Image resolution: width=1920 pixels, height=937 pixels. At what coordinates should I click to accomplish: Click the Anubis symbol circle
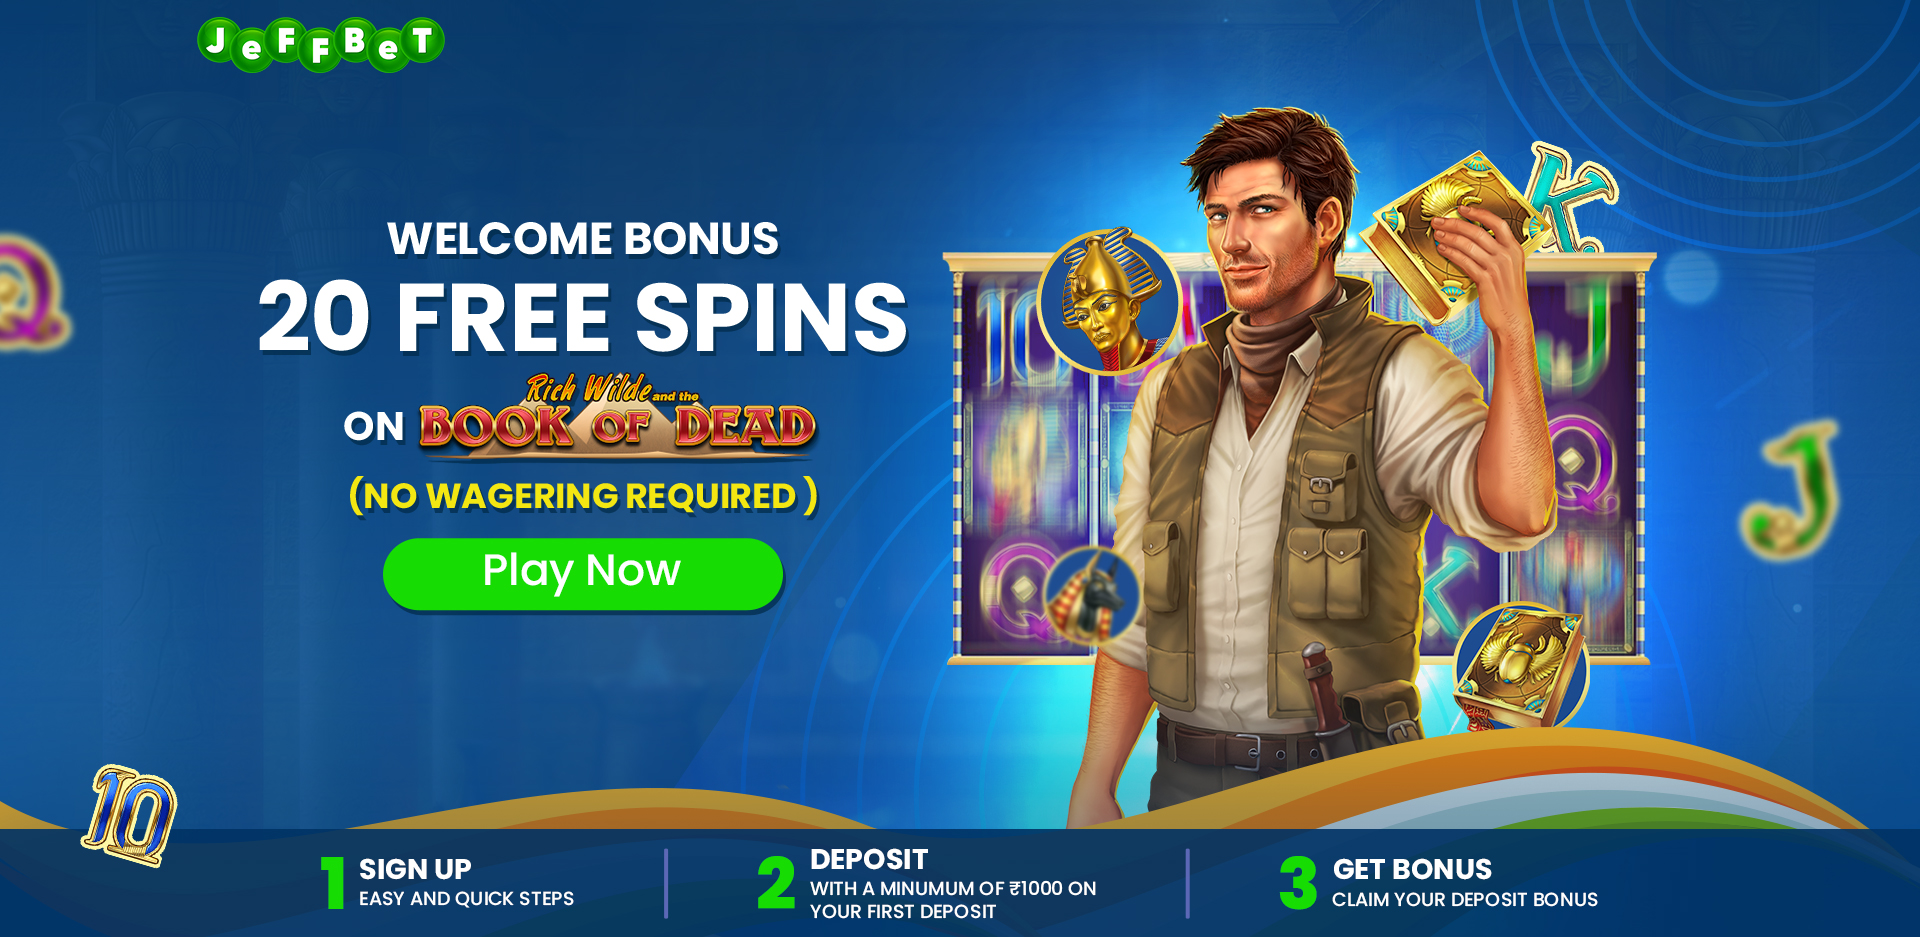pos(1093,595)
